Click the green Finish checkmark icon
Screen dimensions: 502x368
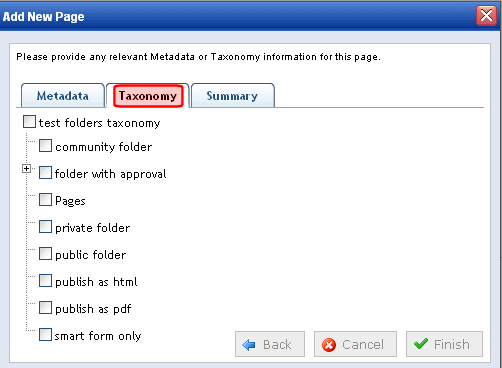[421, 343]
